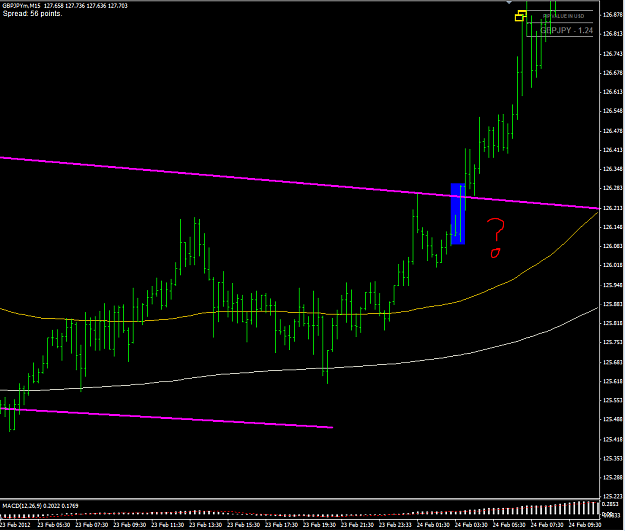The width and height of the screenshot is (625, 531).
Task: Click the 23 Feb 19:30 time label
Action: (319, 525)
